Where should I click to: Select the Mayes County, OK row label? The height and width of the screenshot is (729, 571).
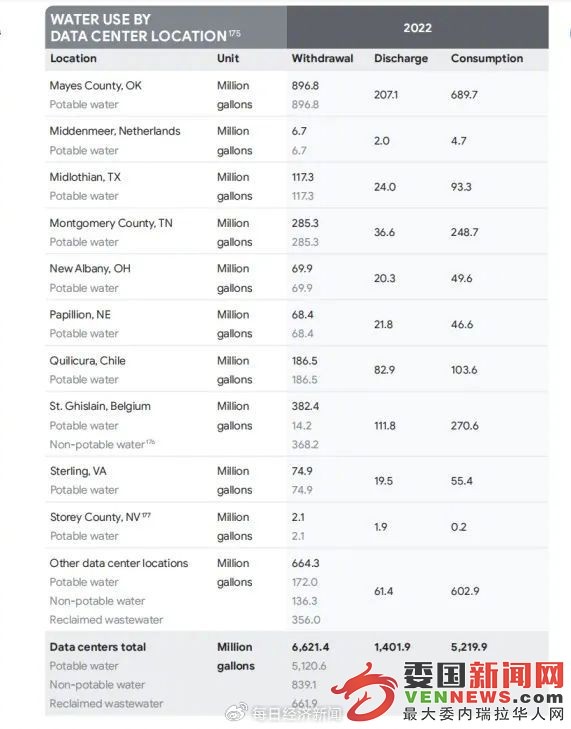coord(95,86)
